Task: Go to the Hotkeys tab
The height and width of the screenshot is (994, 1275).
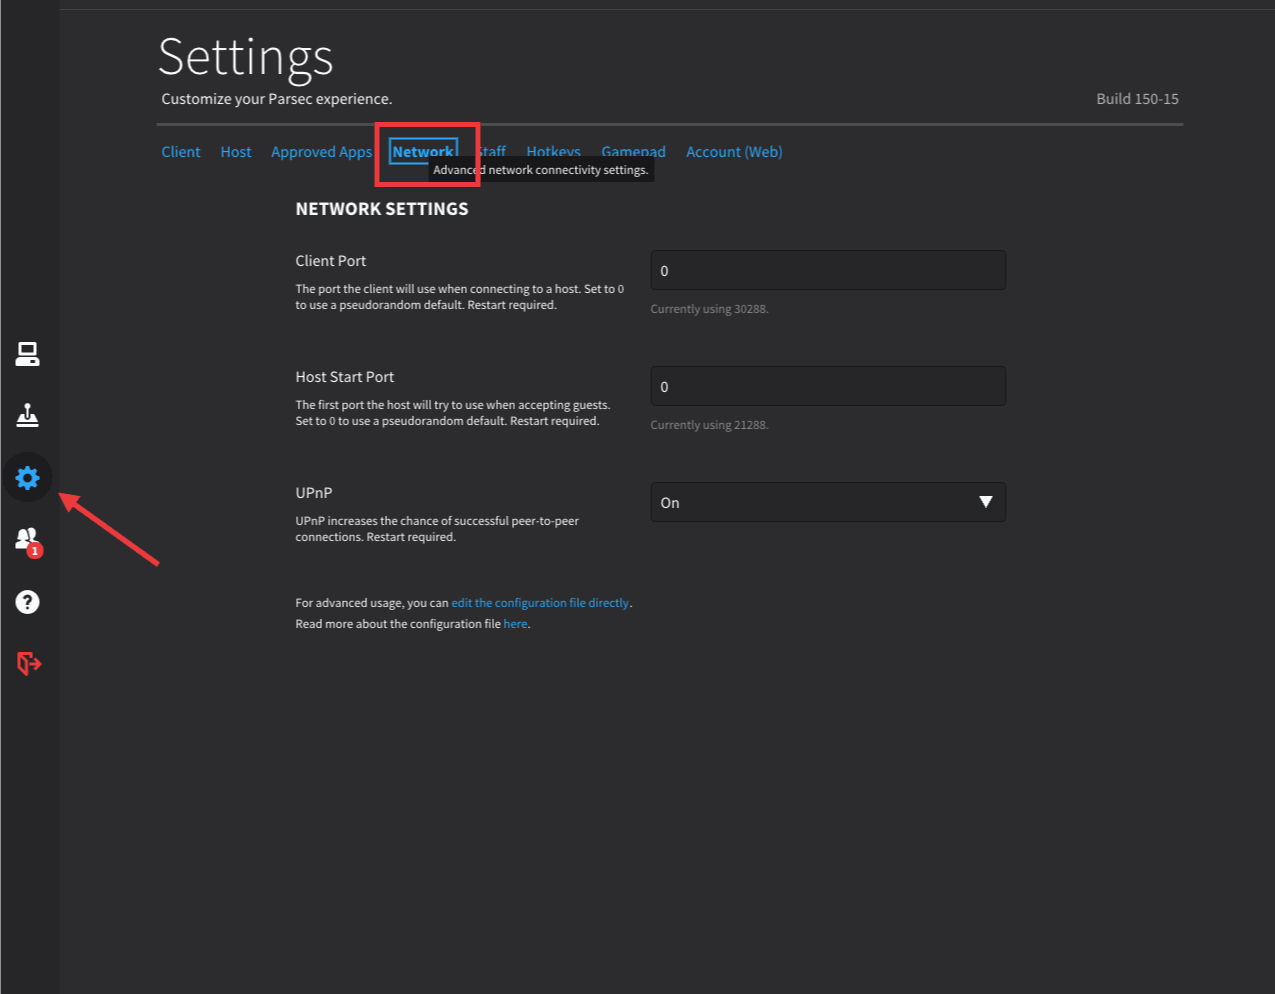Action: click(553, 150)
